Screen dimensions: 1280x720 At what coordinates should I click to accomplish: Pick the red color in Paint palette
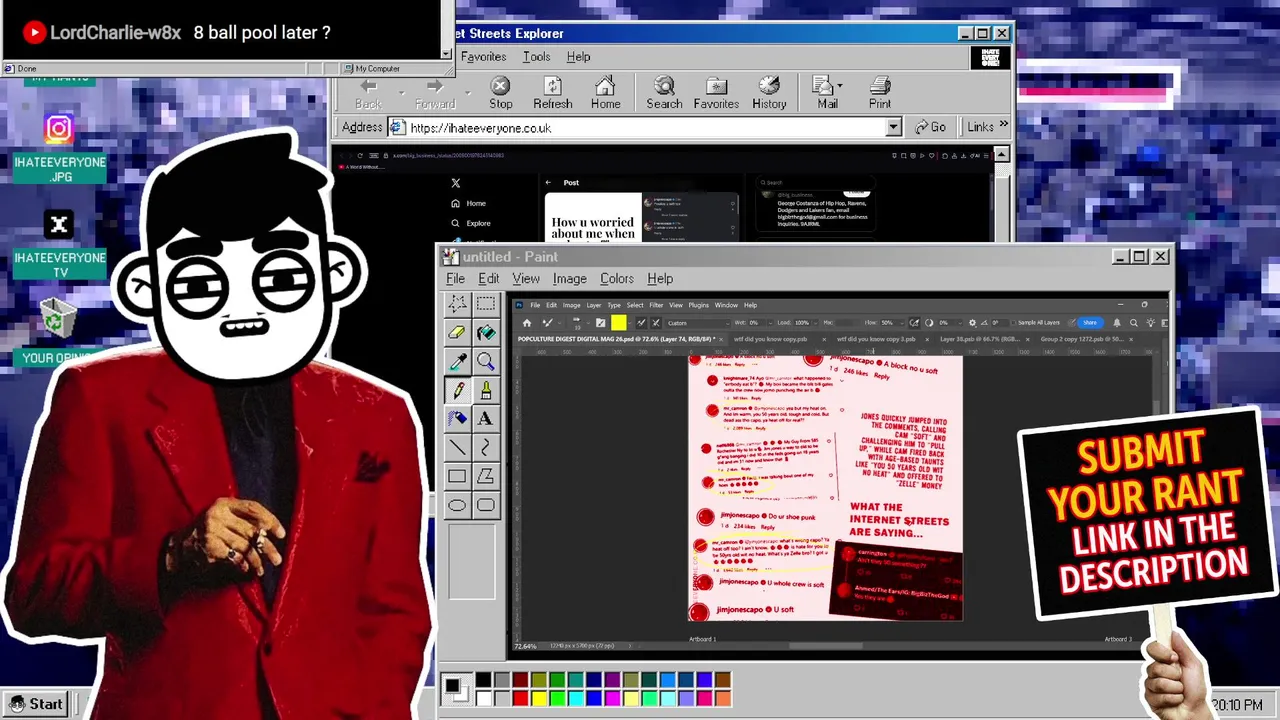tap(520, 698)
